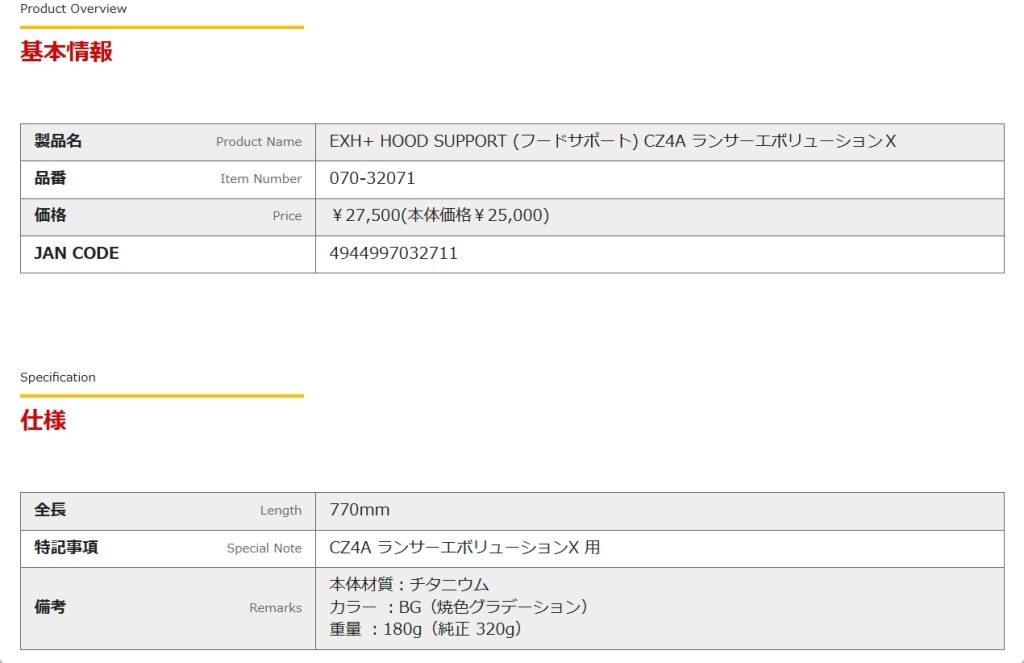Image resolution: width=1024 pixels, height=663 pixels.
Task: Click the 製品名 row label
Action: coord(58,141)
